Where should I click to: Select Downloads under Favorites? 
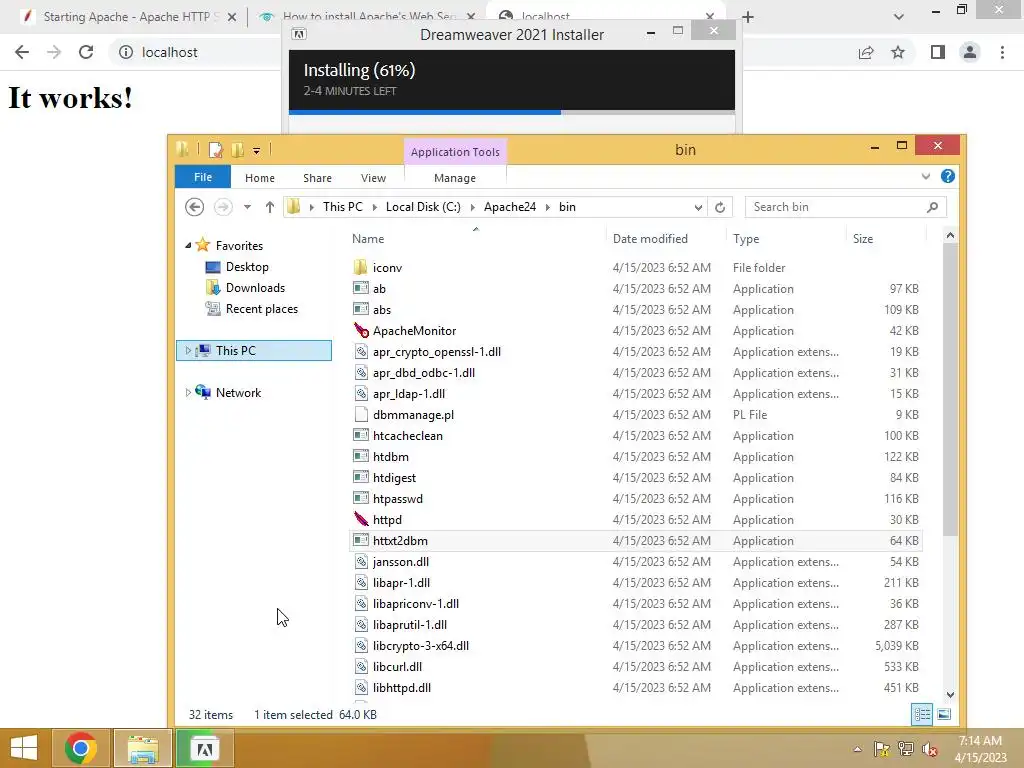coord(255,287)
